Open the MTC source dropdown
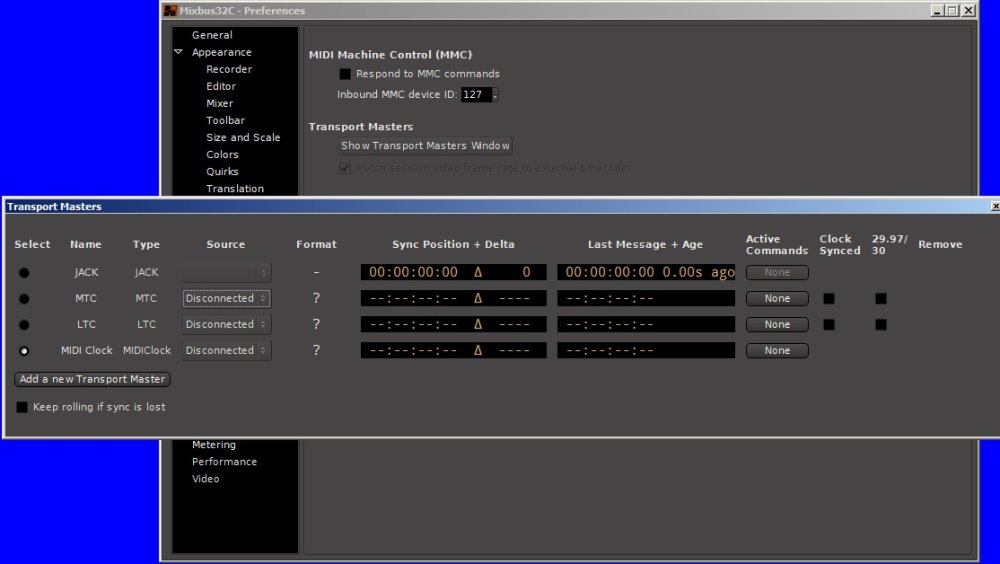1000x564 pixels. tap(226, 299)
